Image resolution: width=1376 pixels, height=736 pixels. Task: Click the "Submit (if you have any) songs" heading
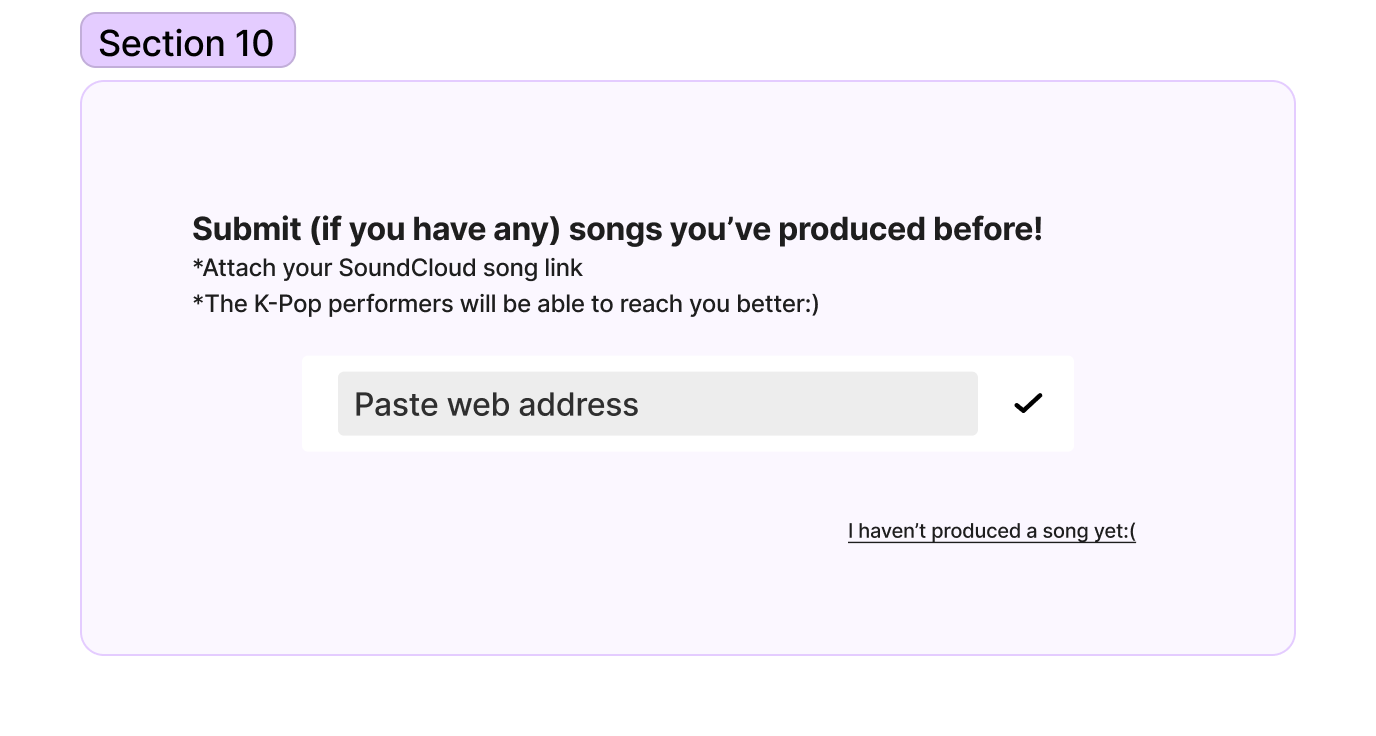tap(616, 229)
